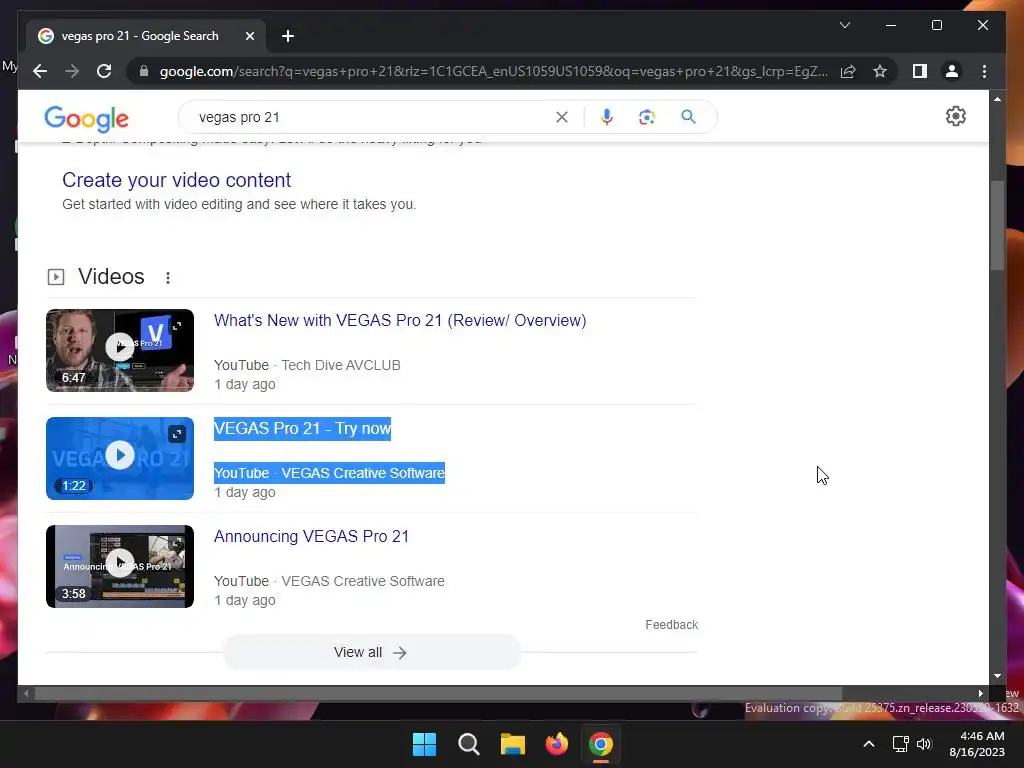Click the scroll down arrow
The width and height of the screenshot is (1024, 768).
coord(997,677)
